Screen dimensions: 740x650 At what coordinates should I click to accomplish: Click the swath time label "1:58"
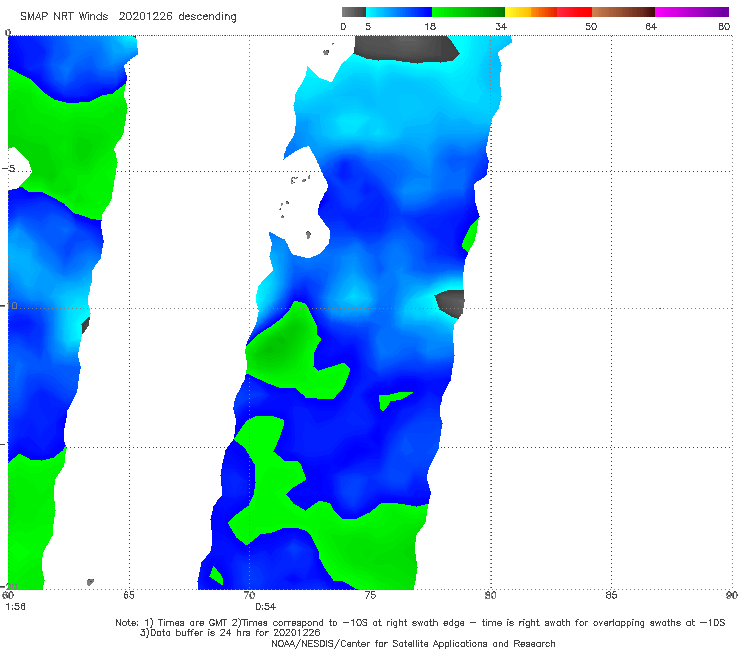pyautogui.click(x=15, y=607)
